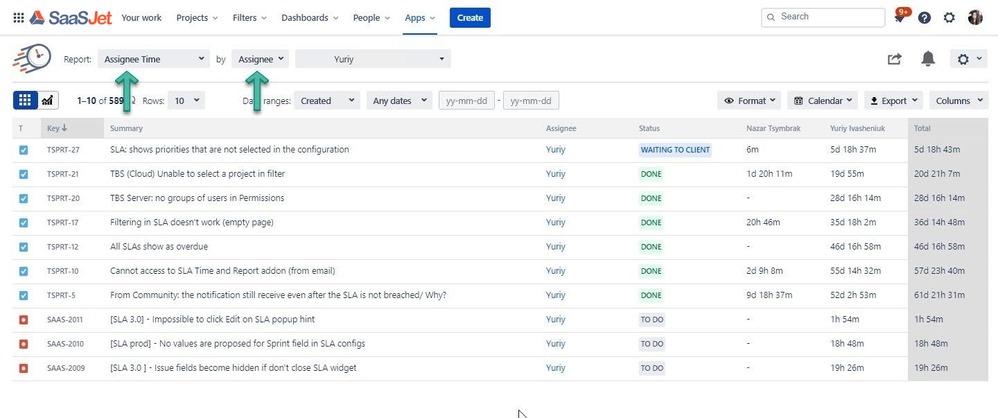Click the SaaSJet logo
998x418 pixels.
tap(71, 18)
